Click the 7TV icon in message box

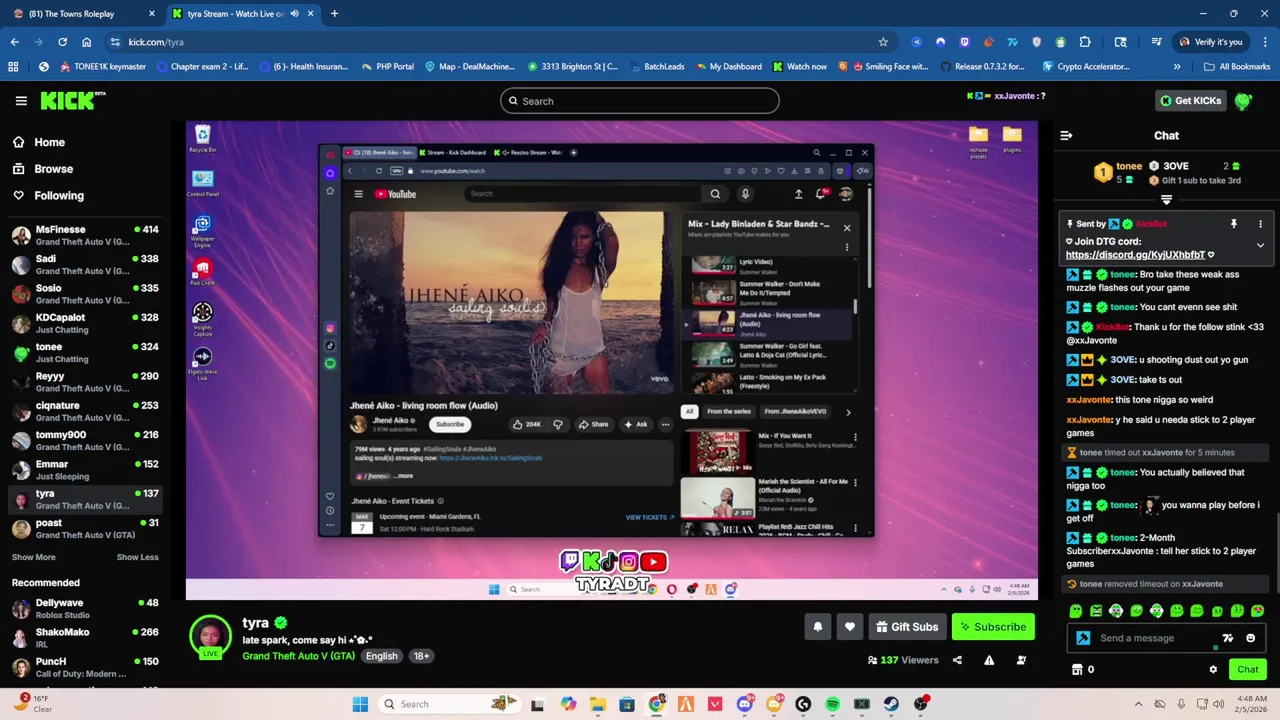1228,638
